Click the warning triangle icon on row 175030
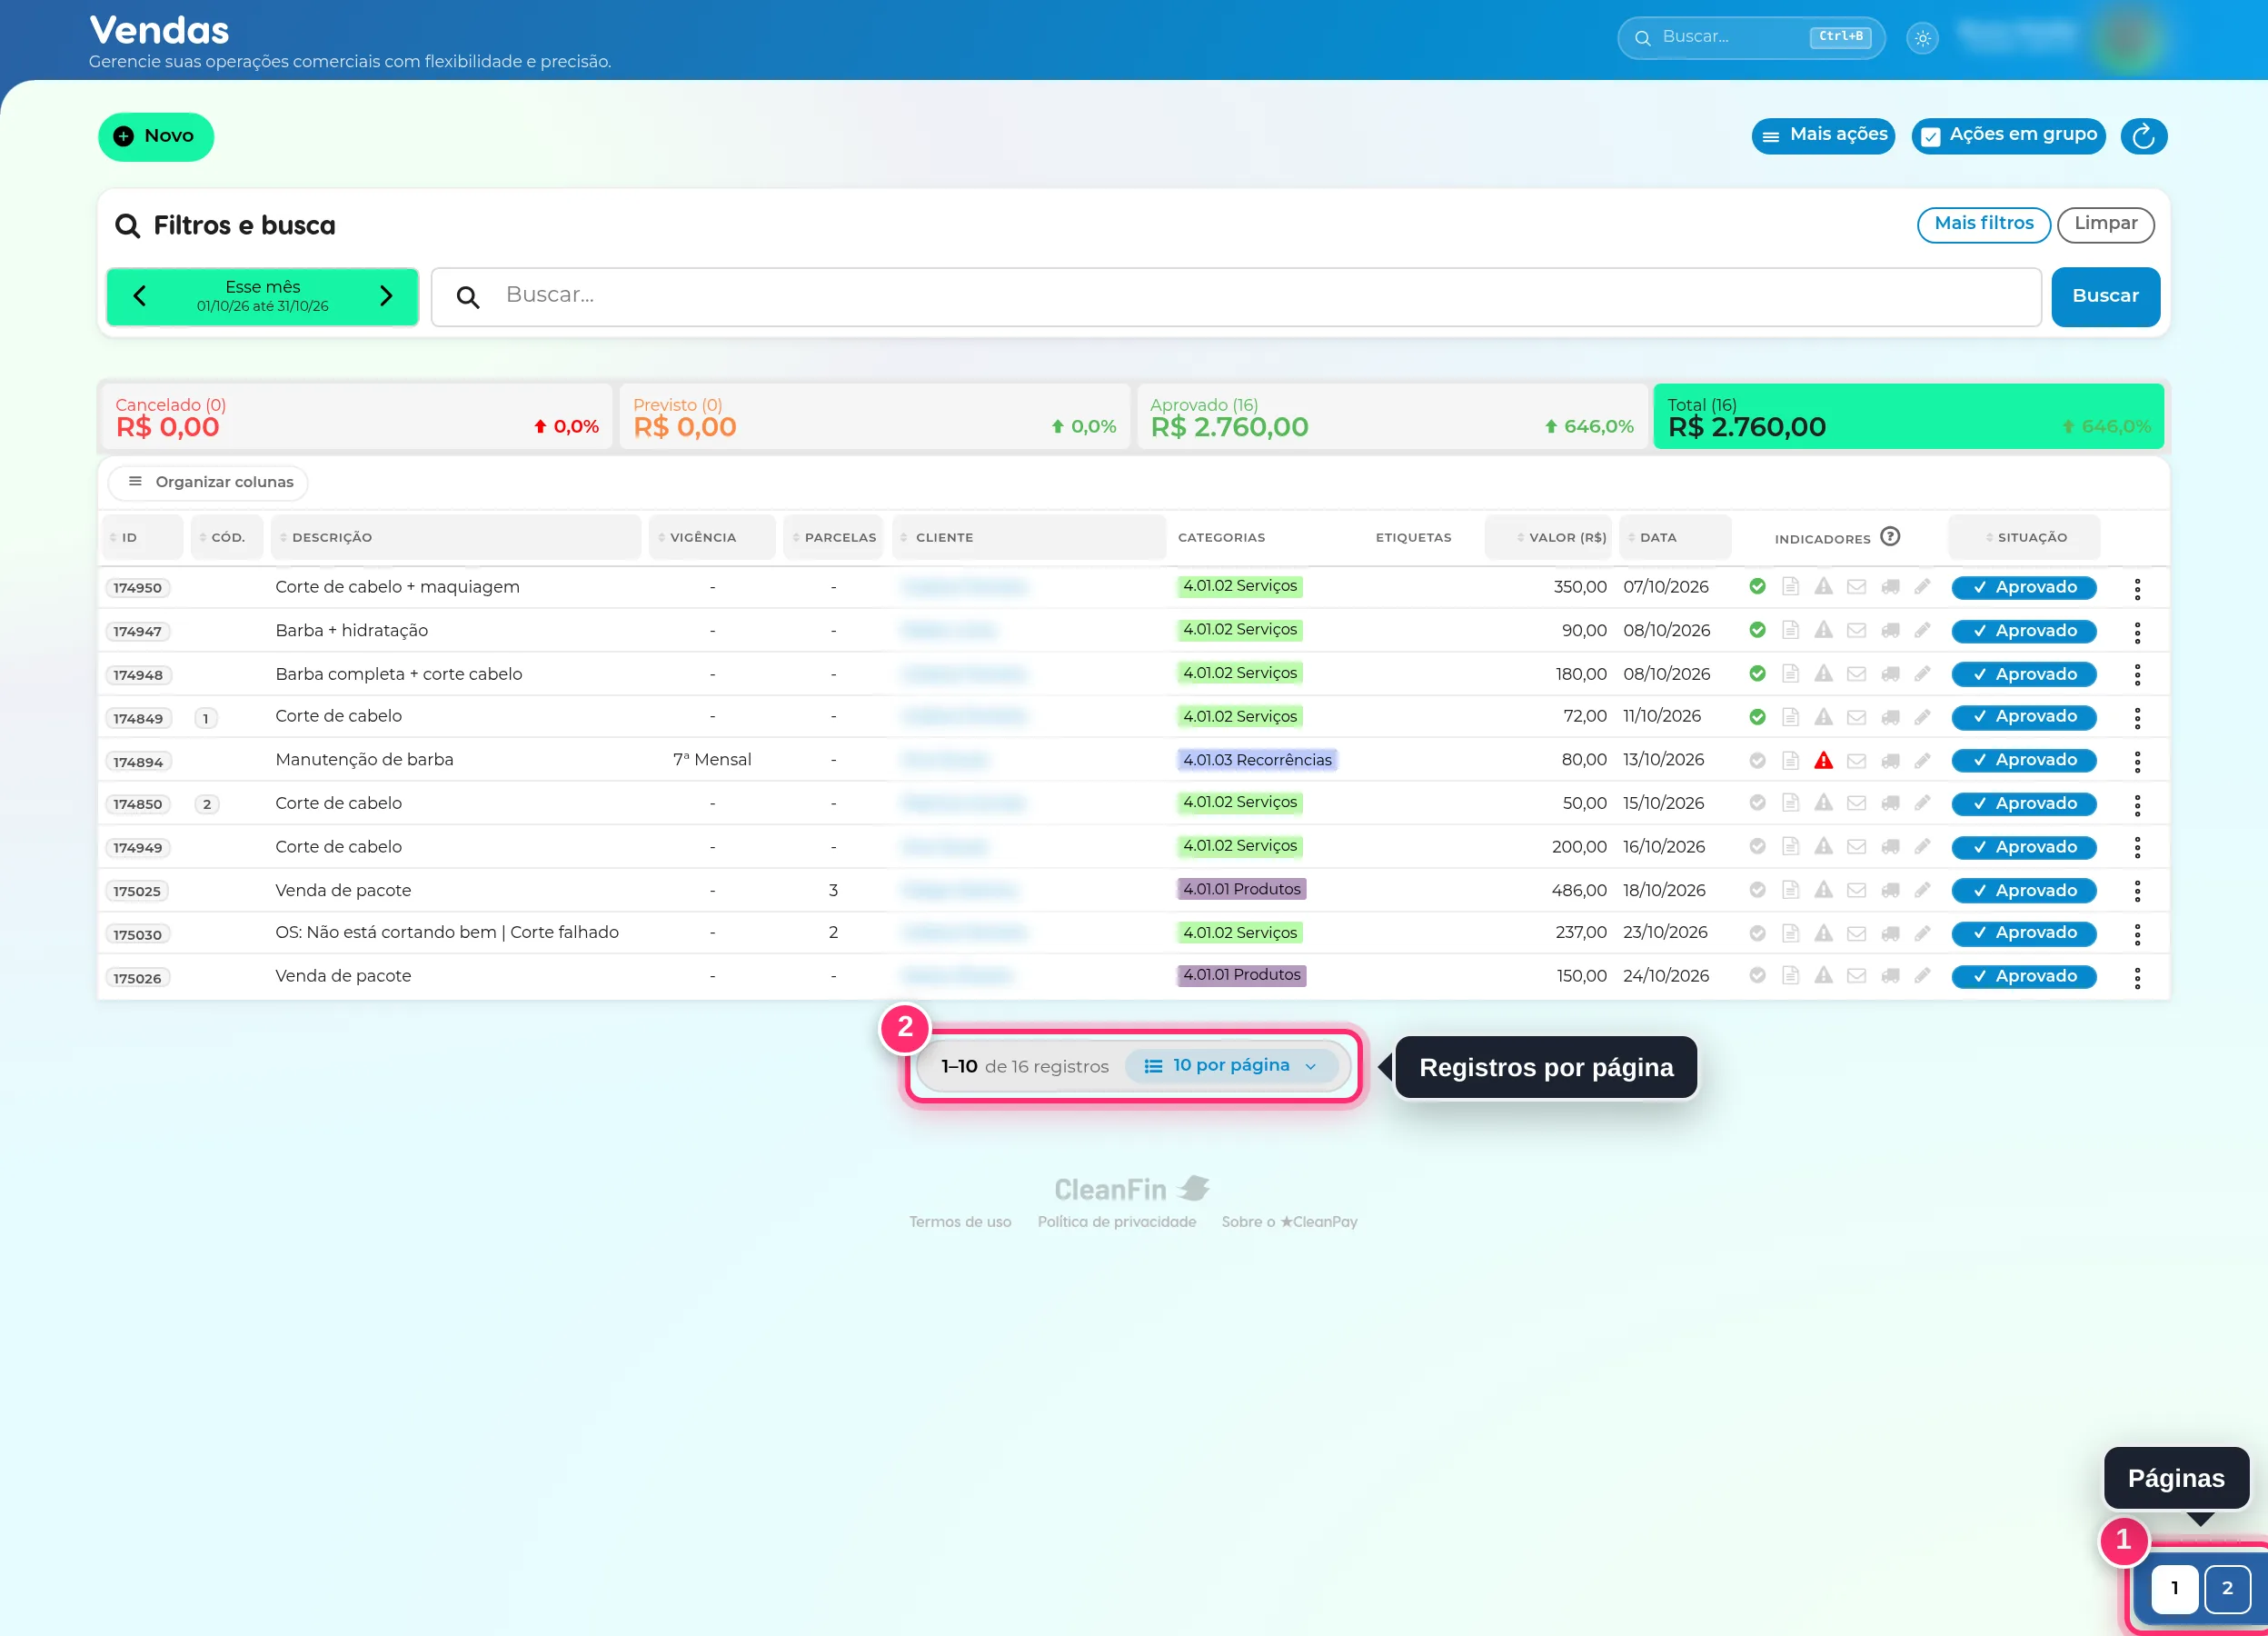 tap(1823, 933)
